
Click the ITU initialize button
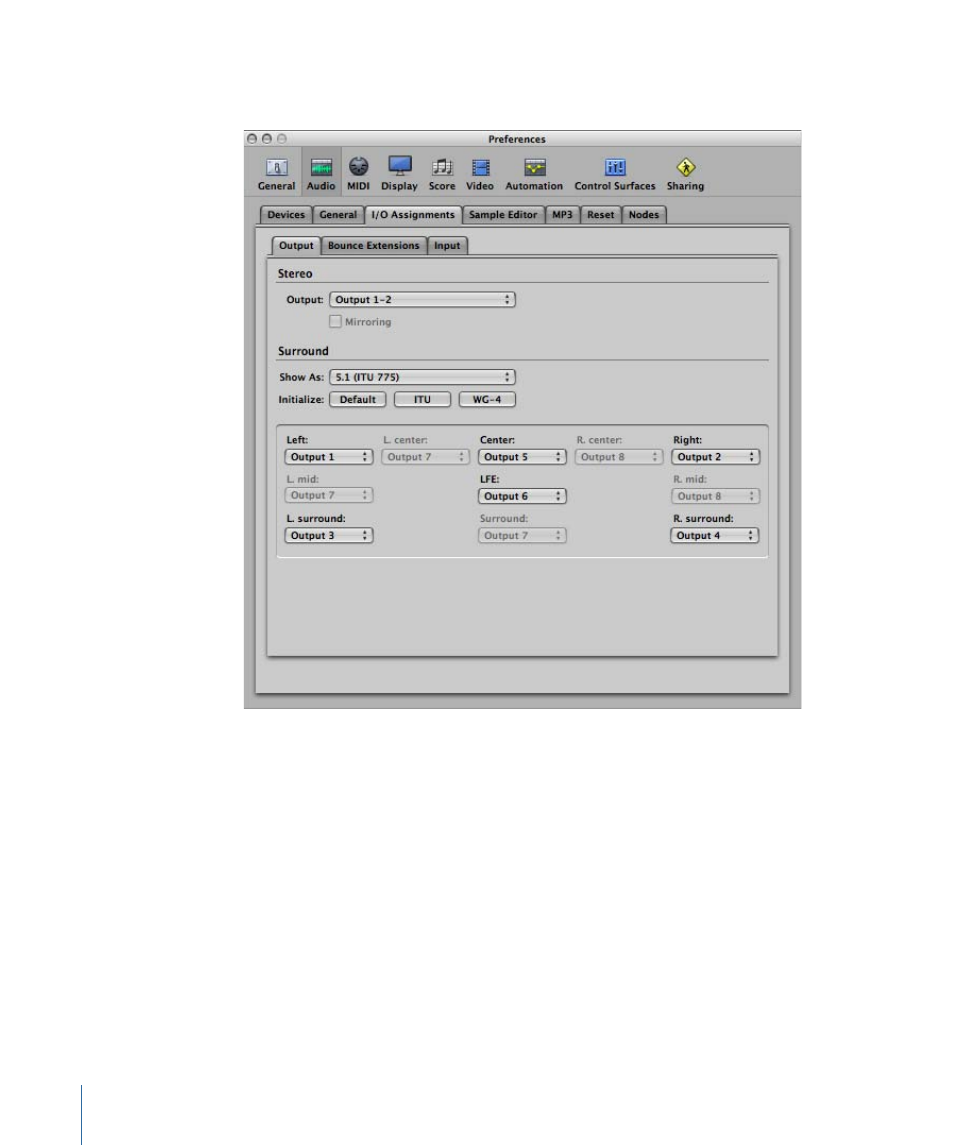coord(422,399)
